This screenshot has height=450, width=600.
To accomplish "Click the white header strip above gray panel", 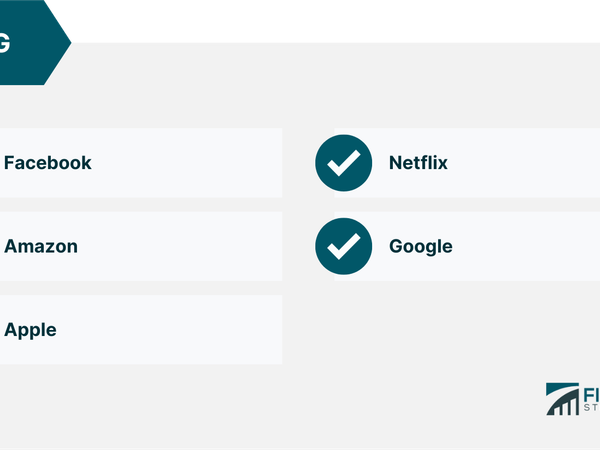I will click(333, 21).
